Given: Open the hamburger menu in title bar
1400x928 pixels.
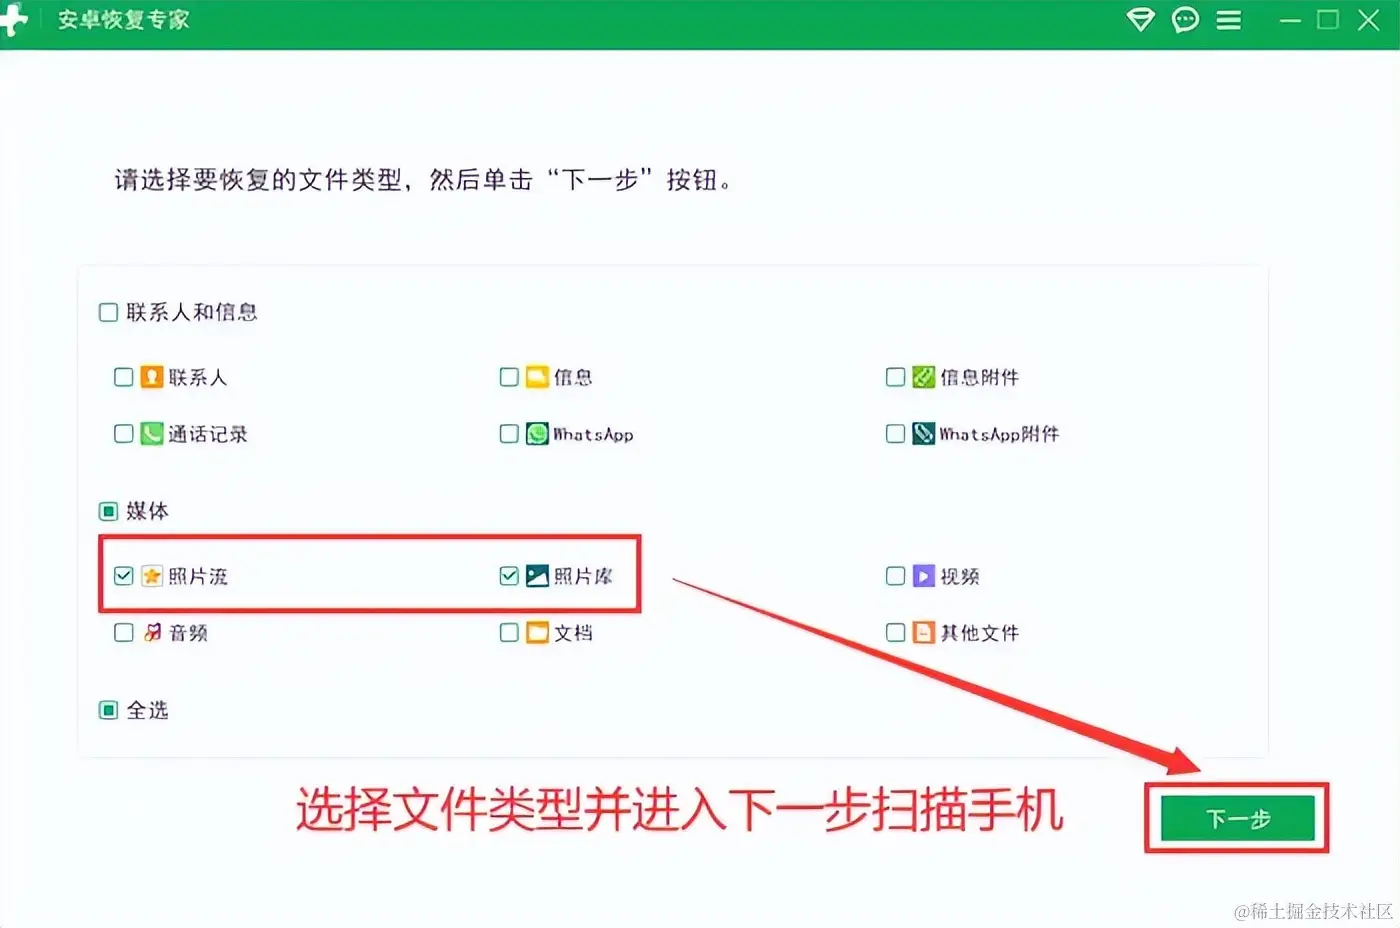Looking at the screenshot, I should tap(1229, 20).
